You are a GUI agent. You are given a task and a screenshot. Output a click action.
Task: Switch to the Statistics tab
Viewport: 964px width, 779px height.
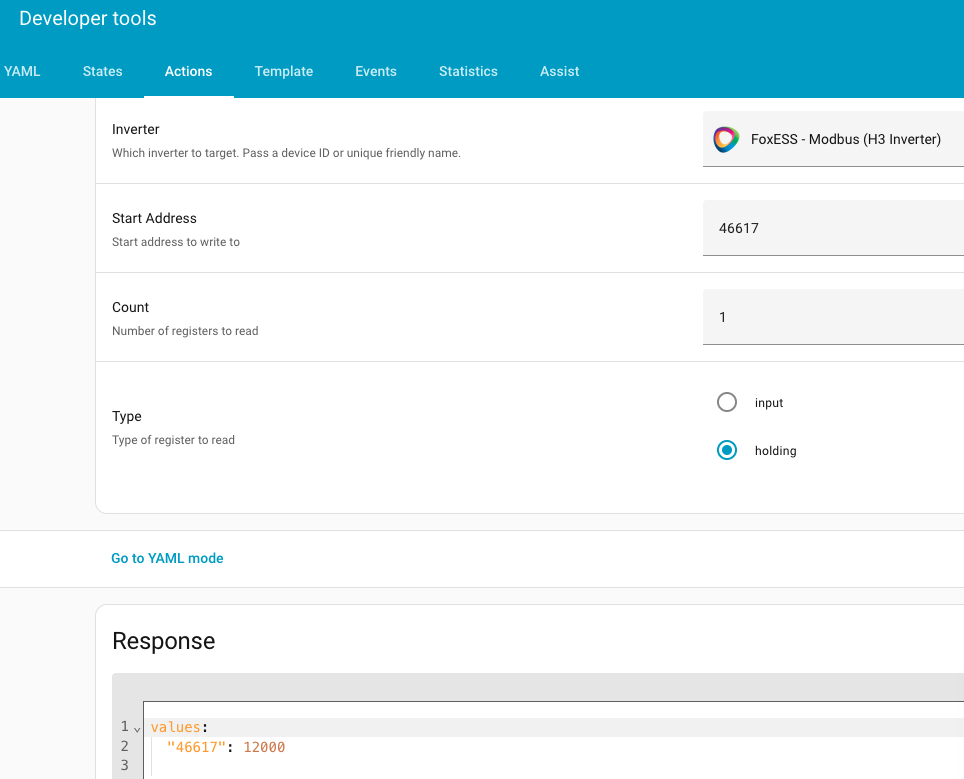coord(468,71)
